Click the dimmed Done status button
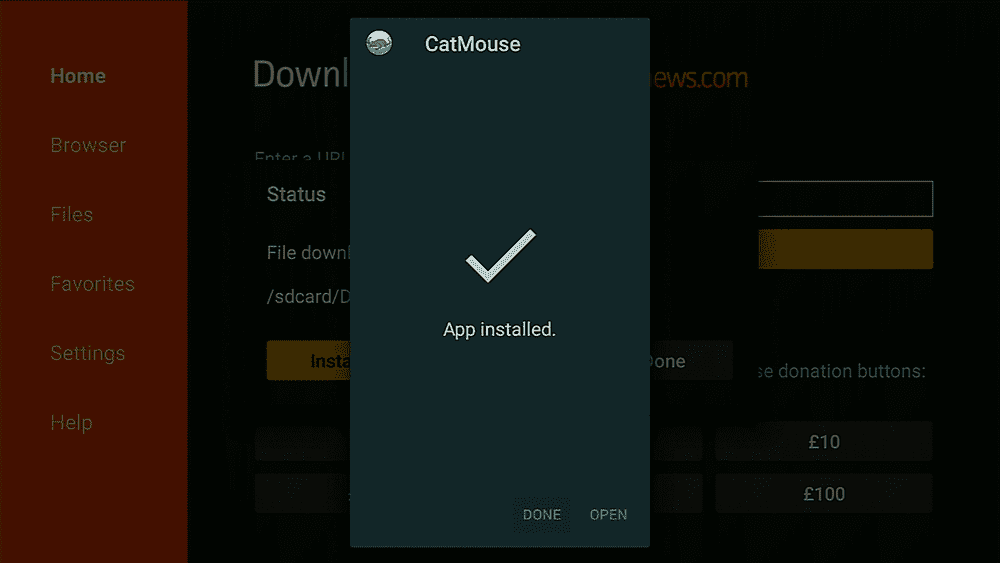This screenshot has width=1000, height=563. coord(691,361)
